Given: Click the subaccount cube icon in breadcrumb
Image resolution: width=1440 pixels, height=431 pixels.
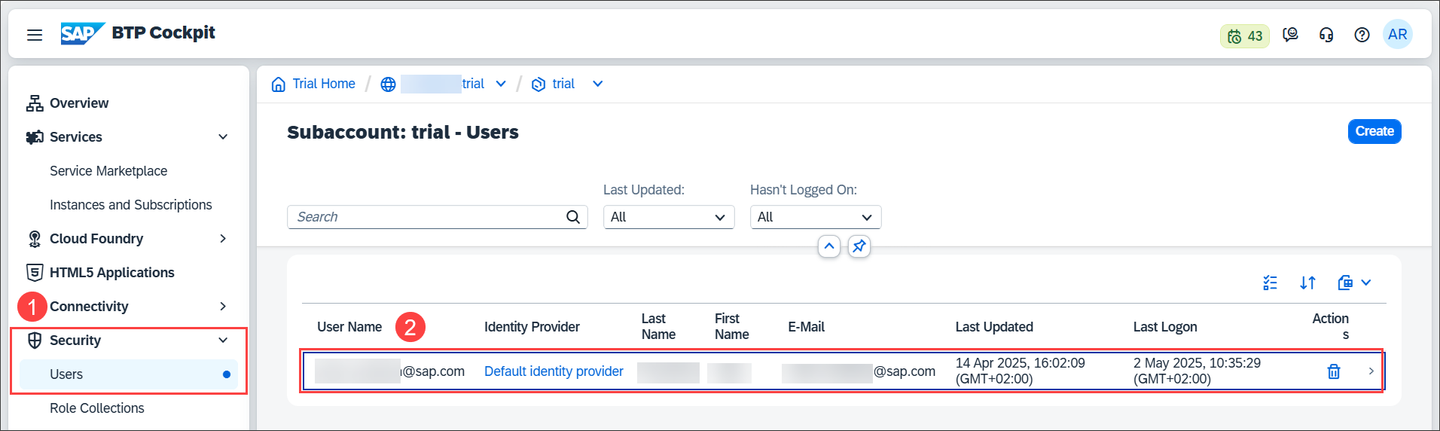Looking at the screenshot, I should click(x=538, y=84).
